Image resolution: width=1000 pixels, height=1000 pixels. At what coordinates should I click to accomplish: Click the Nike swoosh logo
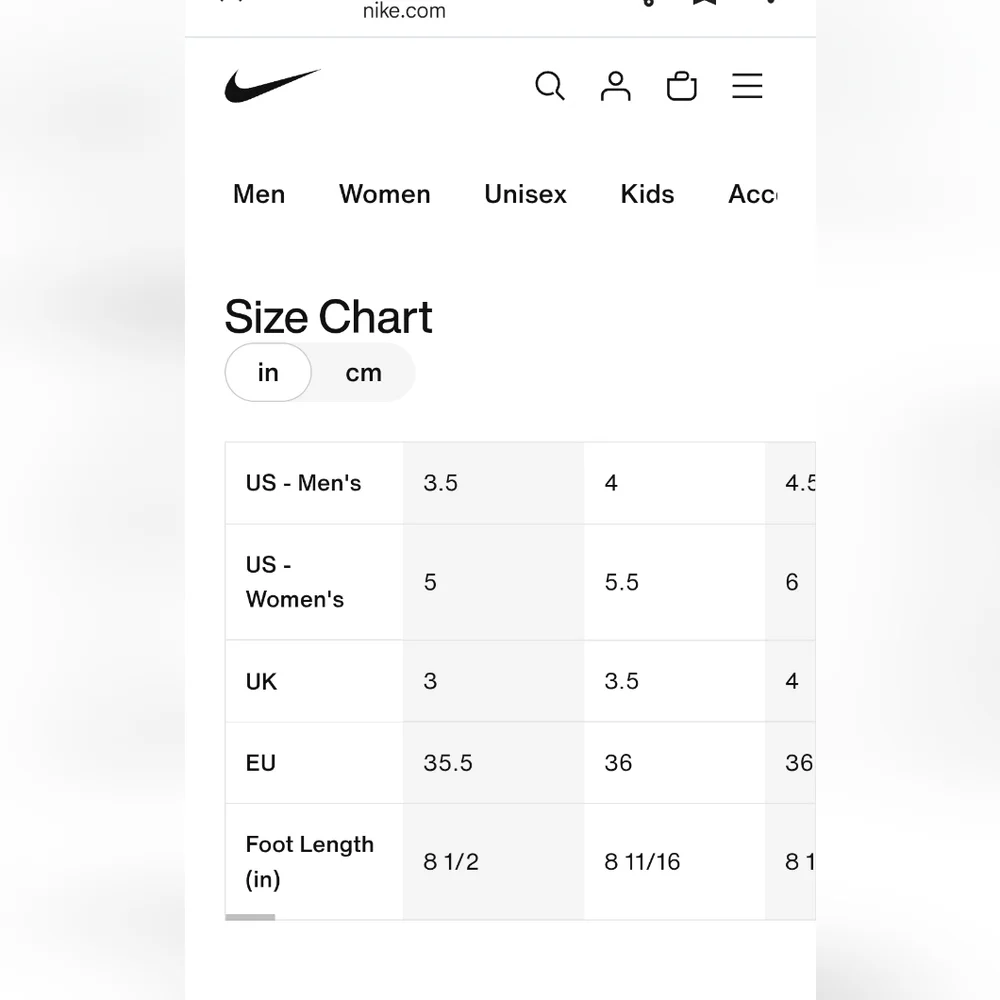click(272, 85)
